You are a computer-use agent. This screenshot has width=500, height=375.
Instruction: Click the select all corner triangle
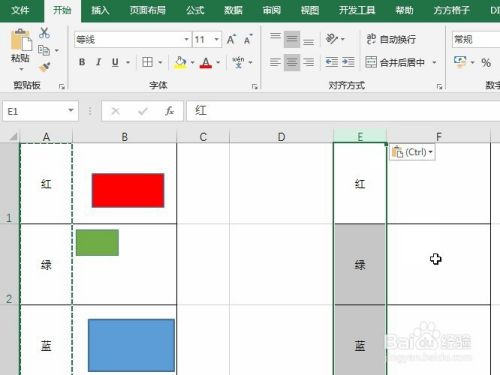click(13, 136)
